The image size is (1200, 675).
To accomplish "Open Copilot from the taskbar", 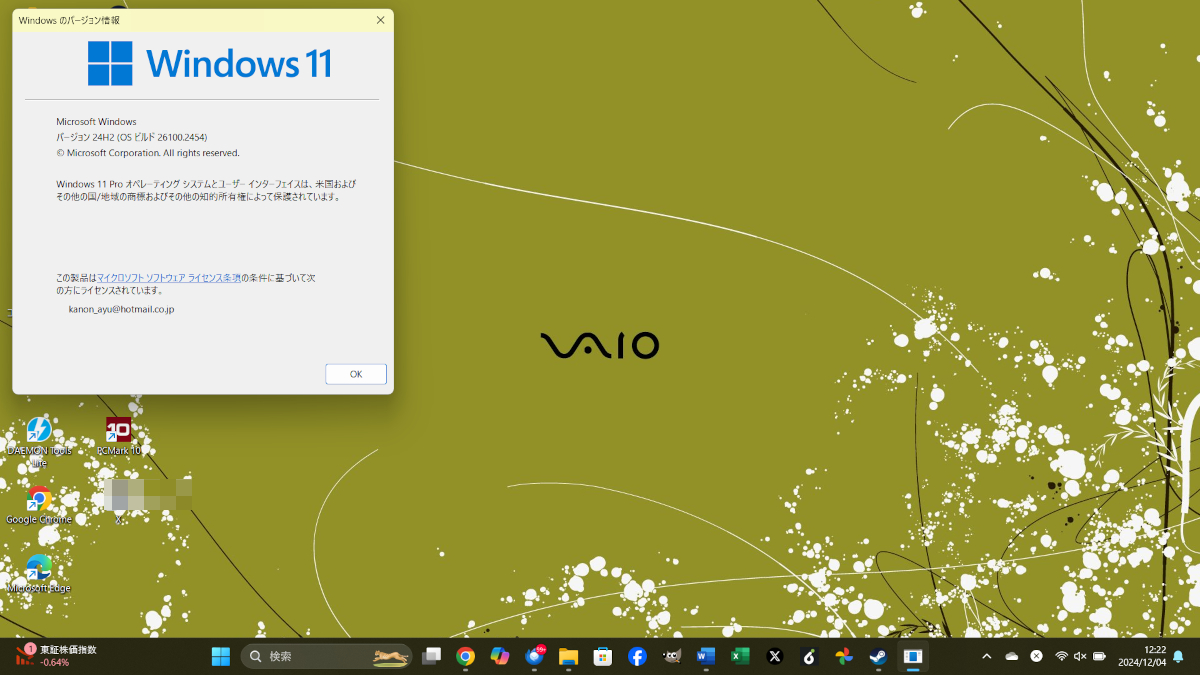I will pyautogui.click(x=500, y=657).
